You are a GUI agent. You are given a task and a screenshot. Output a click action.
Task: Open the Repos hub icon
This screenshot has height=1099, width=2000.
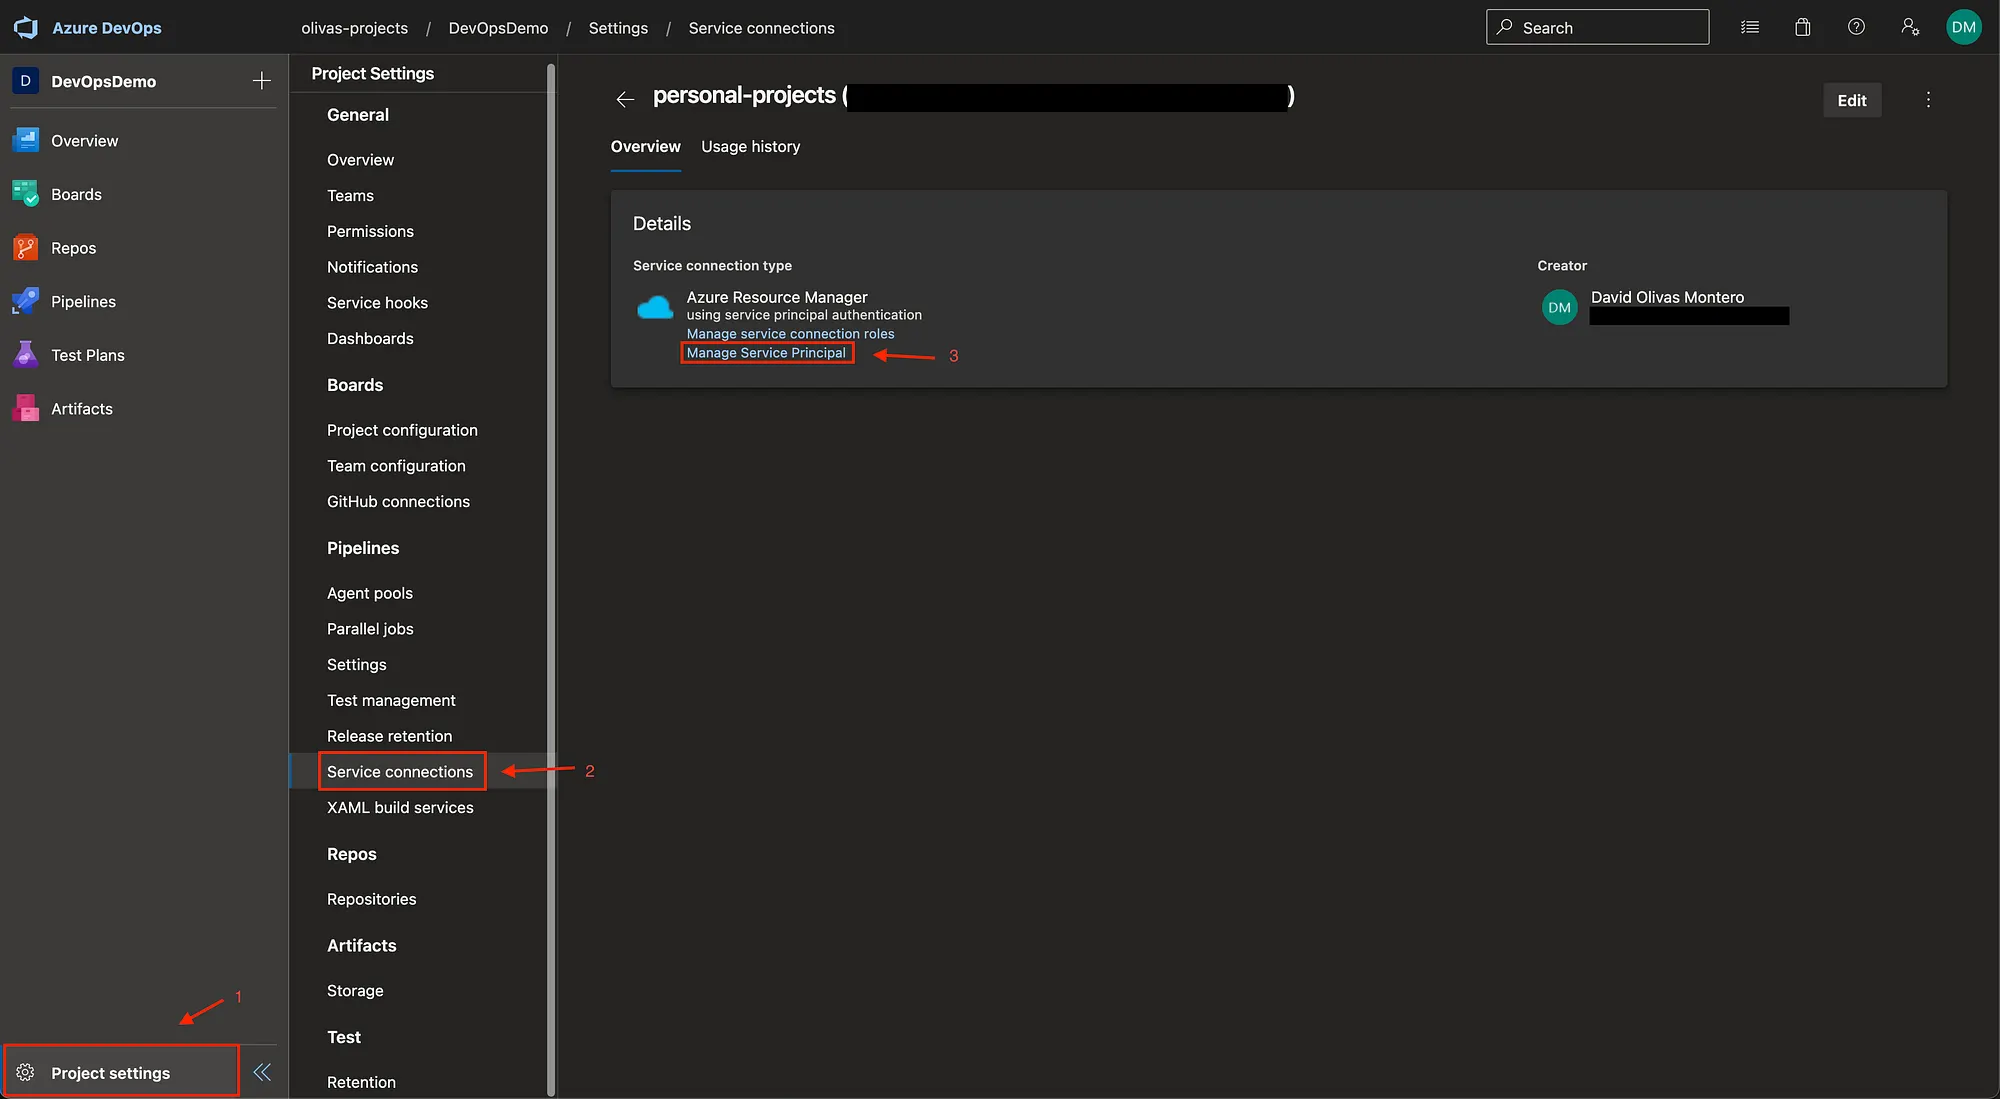pyautogui.click(x=25, y=248)
